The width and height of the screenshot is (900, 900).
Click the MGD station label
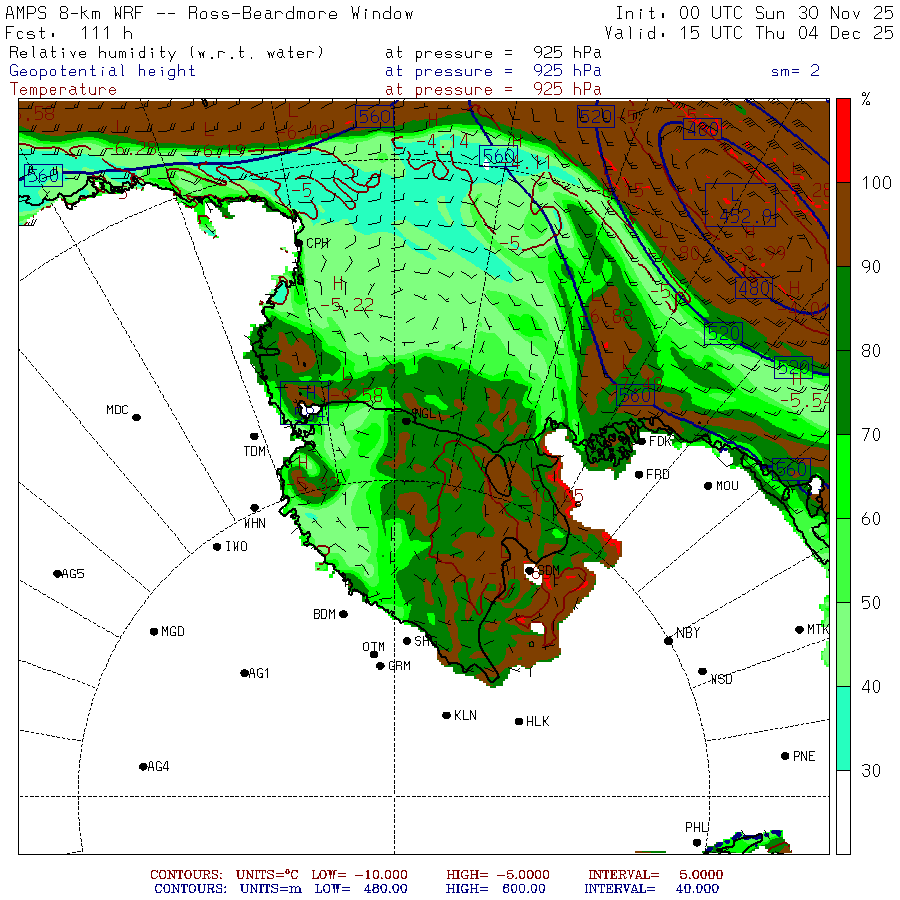pyautogui.click(x=173, y=631)
